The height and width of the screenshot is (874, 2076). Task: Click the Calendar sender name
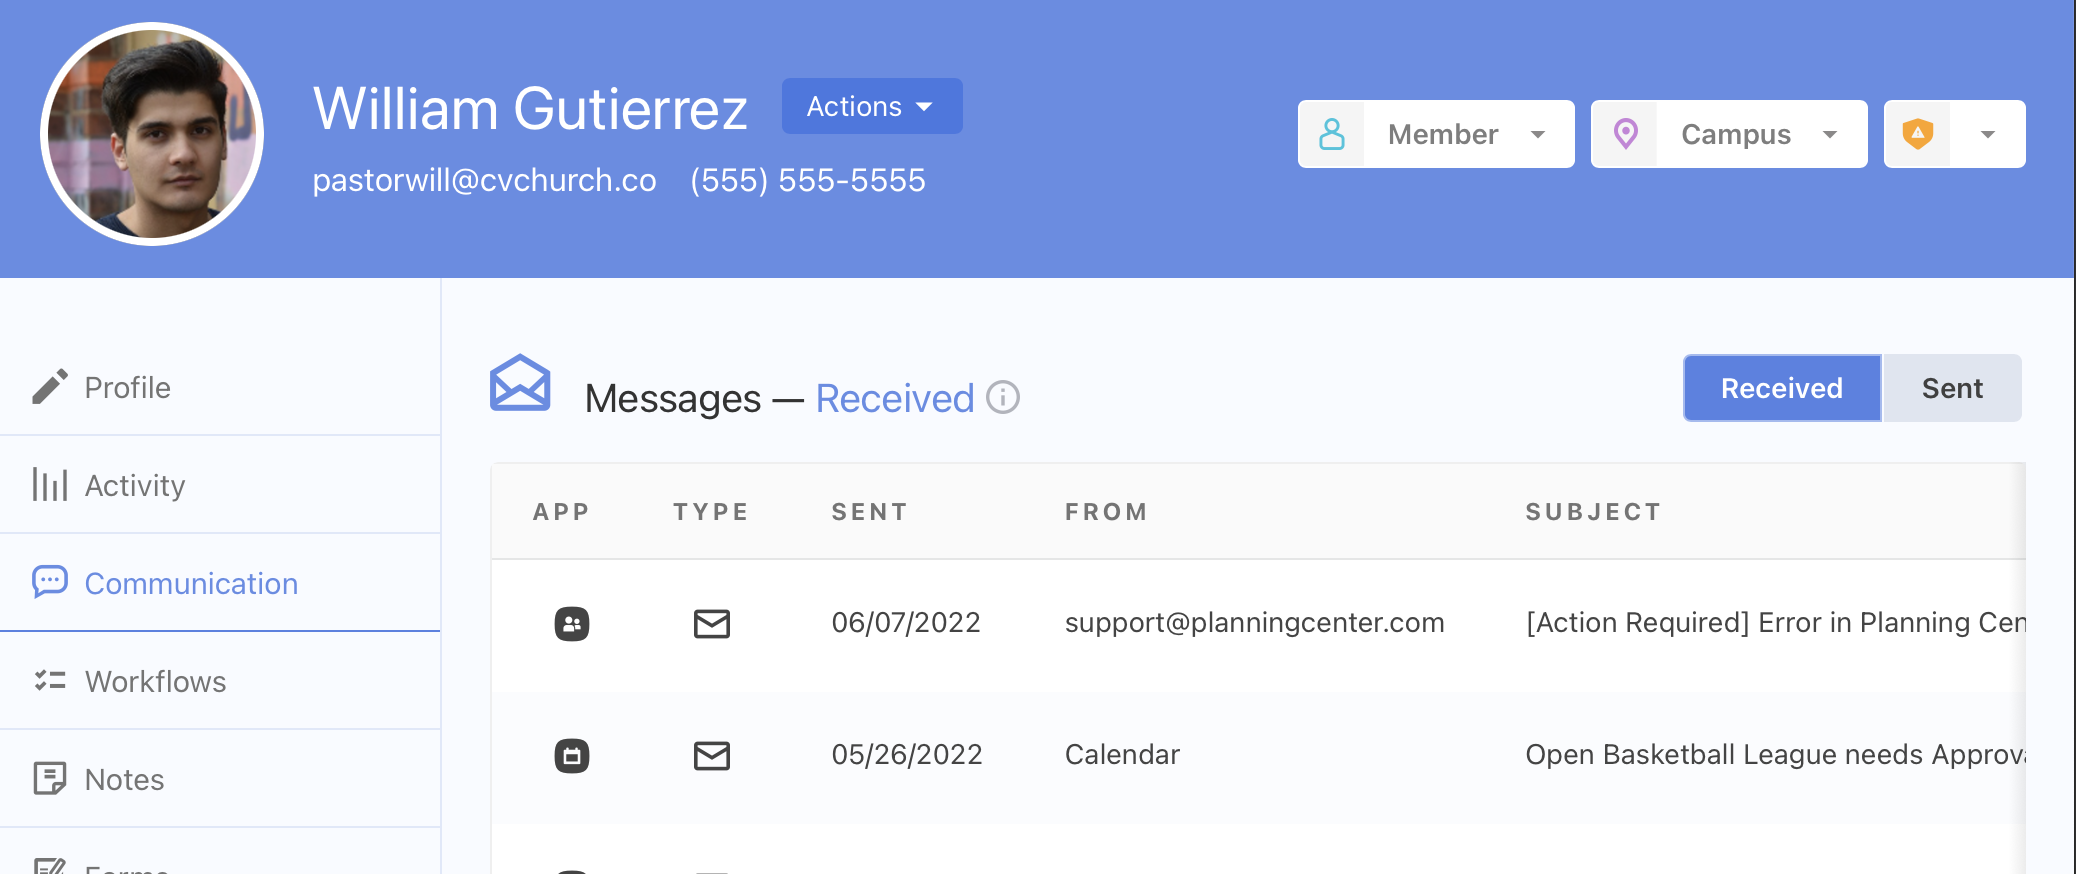click(1122, 755)
